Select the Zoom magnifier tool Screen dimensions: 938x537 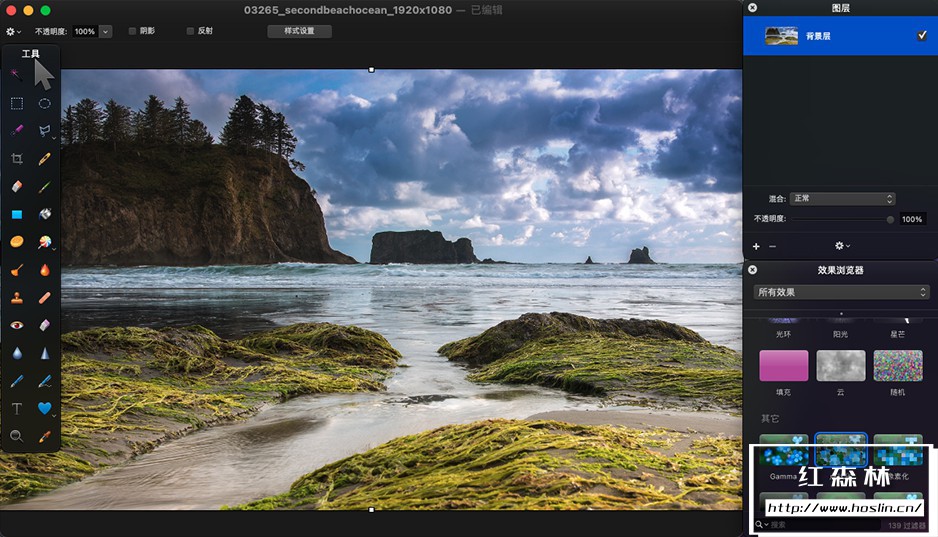coord(17,436)
